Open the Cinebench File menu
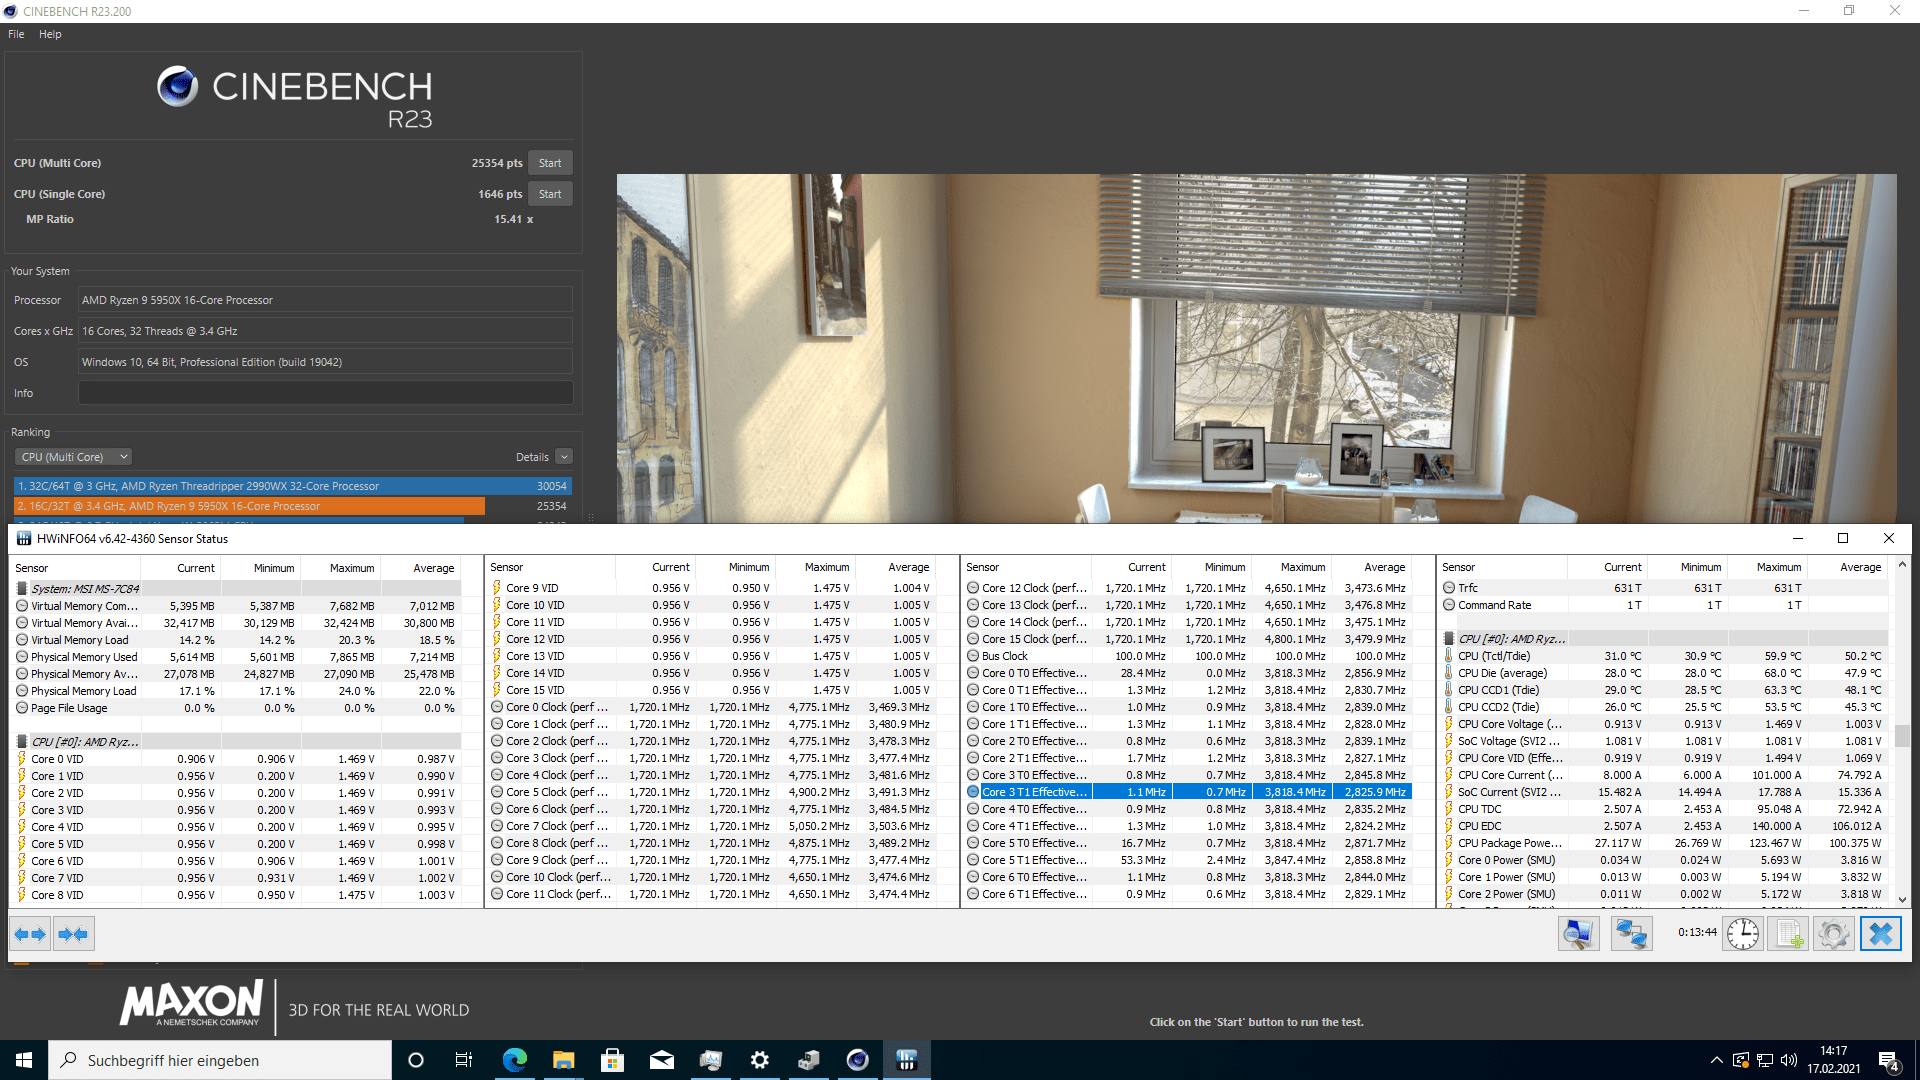The width and height of the screenshot is (1920, 1080). [16, 34]
